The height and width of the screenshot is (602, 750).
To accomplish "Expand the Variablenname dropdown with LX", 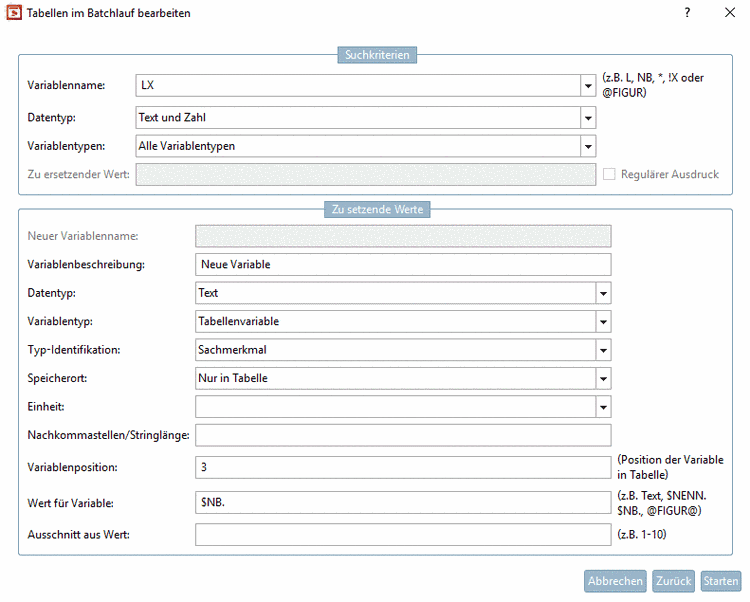I will (588, 85).
